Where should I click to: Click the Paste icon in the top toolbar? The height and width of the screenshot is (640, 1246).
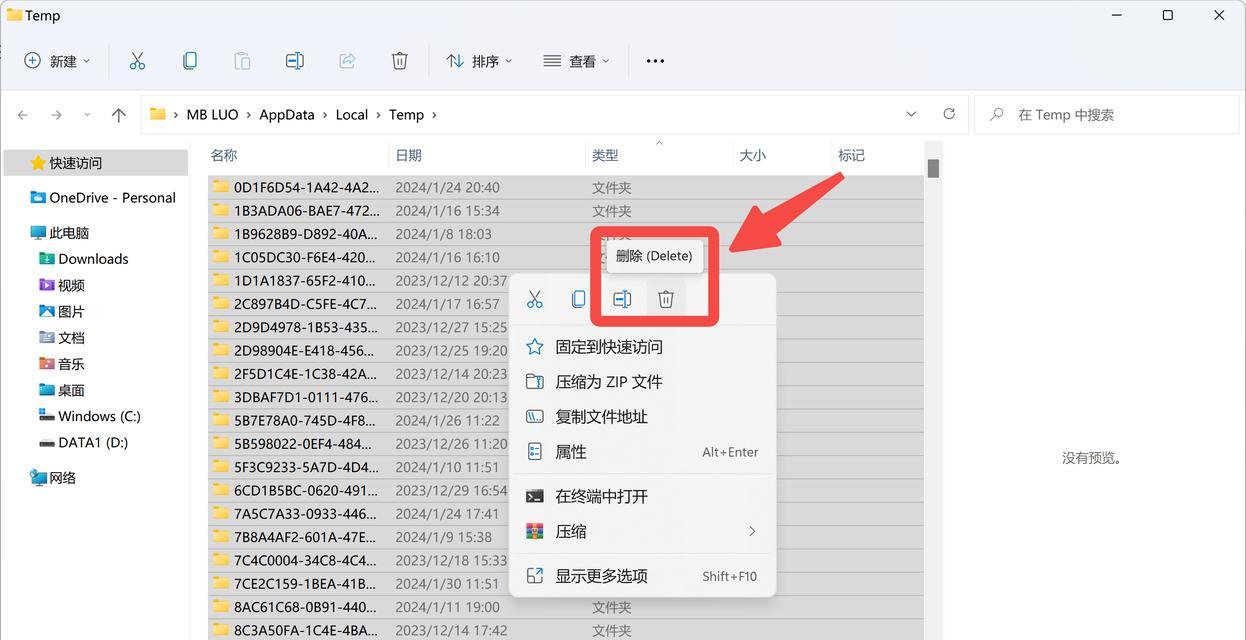[x=242, y=61]
